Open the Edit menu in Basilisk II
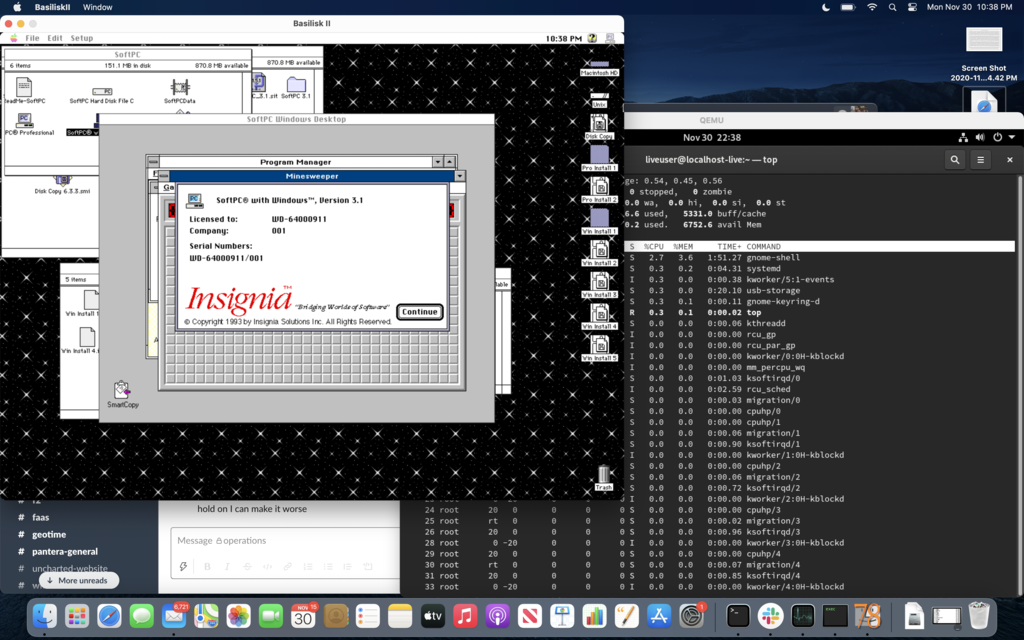The image size is (1024, 640). click(x=55, y=38)
